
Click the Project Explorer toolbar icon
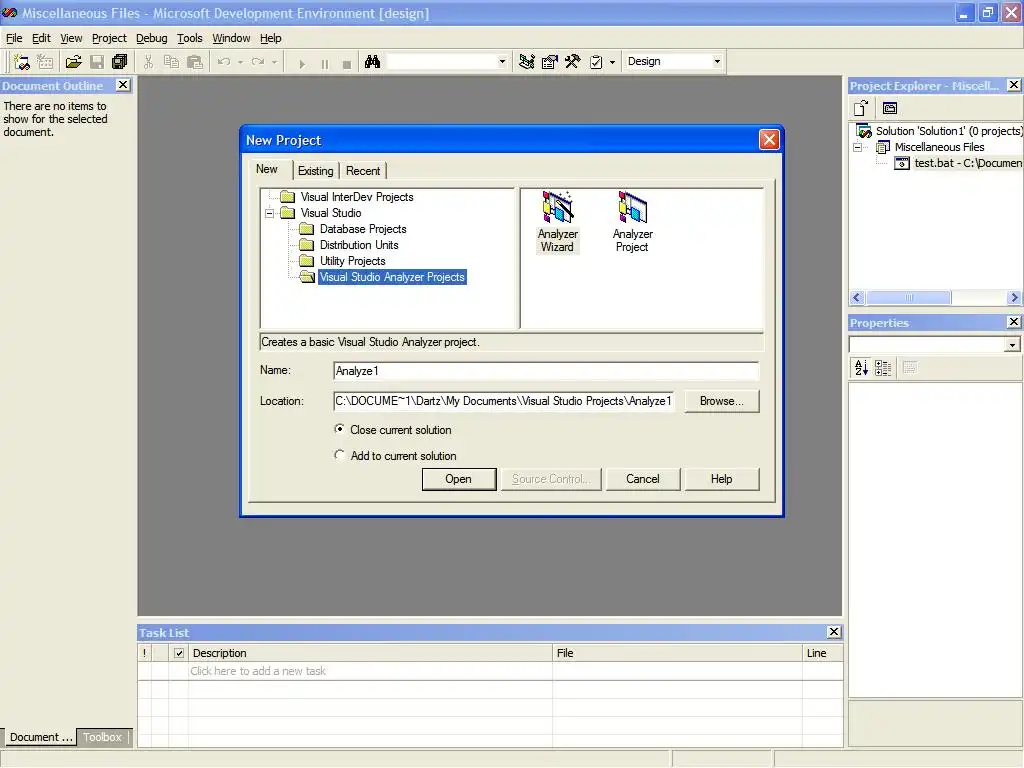(526, 62)
